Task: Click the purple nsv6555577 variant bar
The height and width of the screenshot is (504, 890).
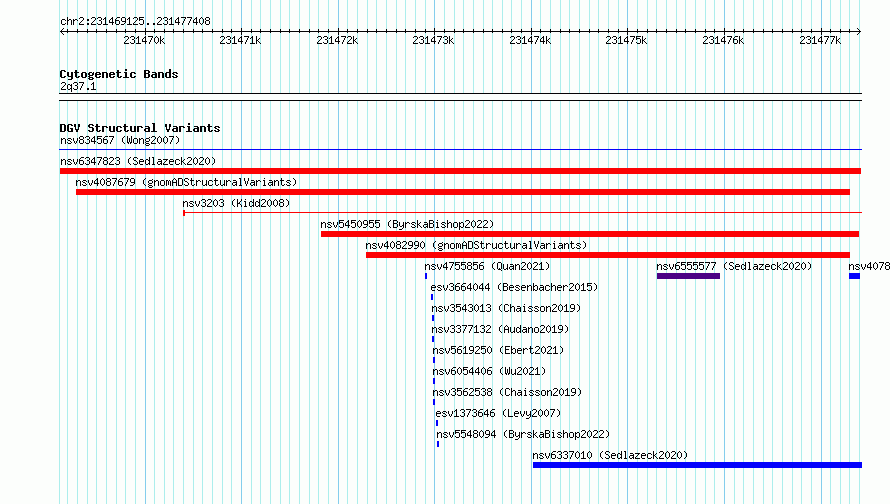Action: 688,276
